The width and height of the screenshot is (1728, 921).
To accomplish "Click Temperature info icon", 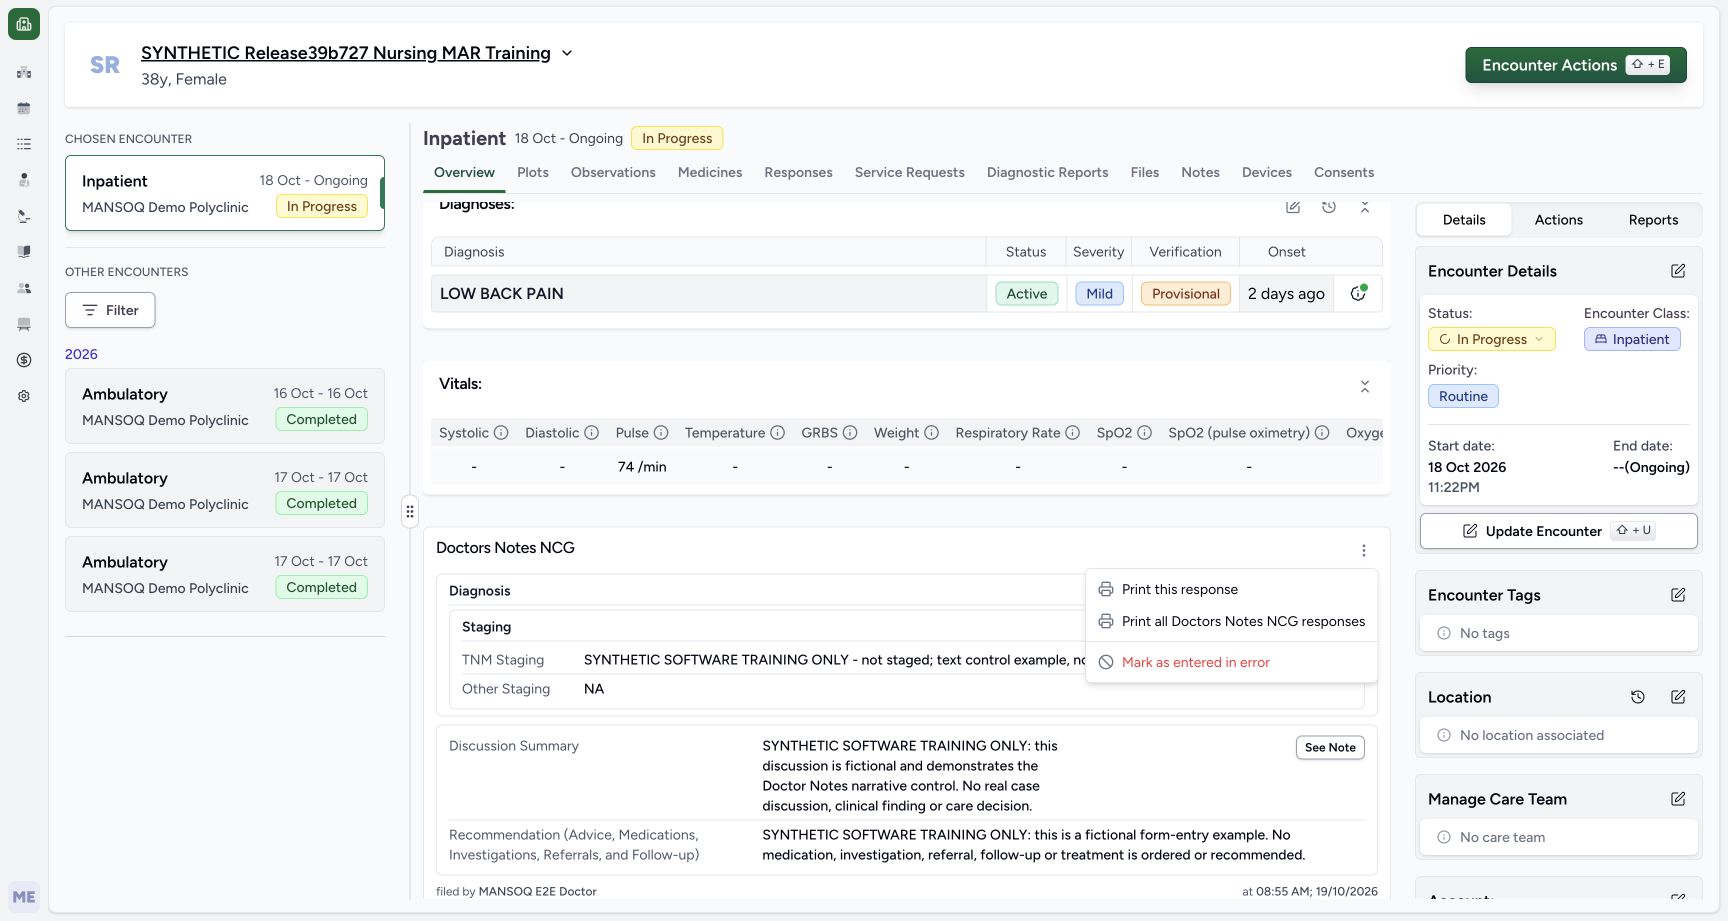I will pyautogui.click(x=777, y=433).
